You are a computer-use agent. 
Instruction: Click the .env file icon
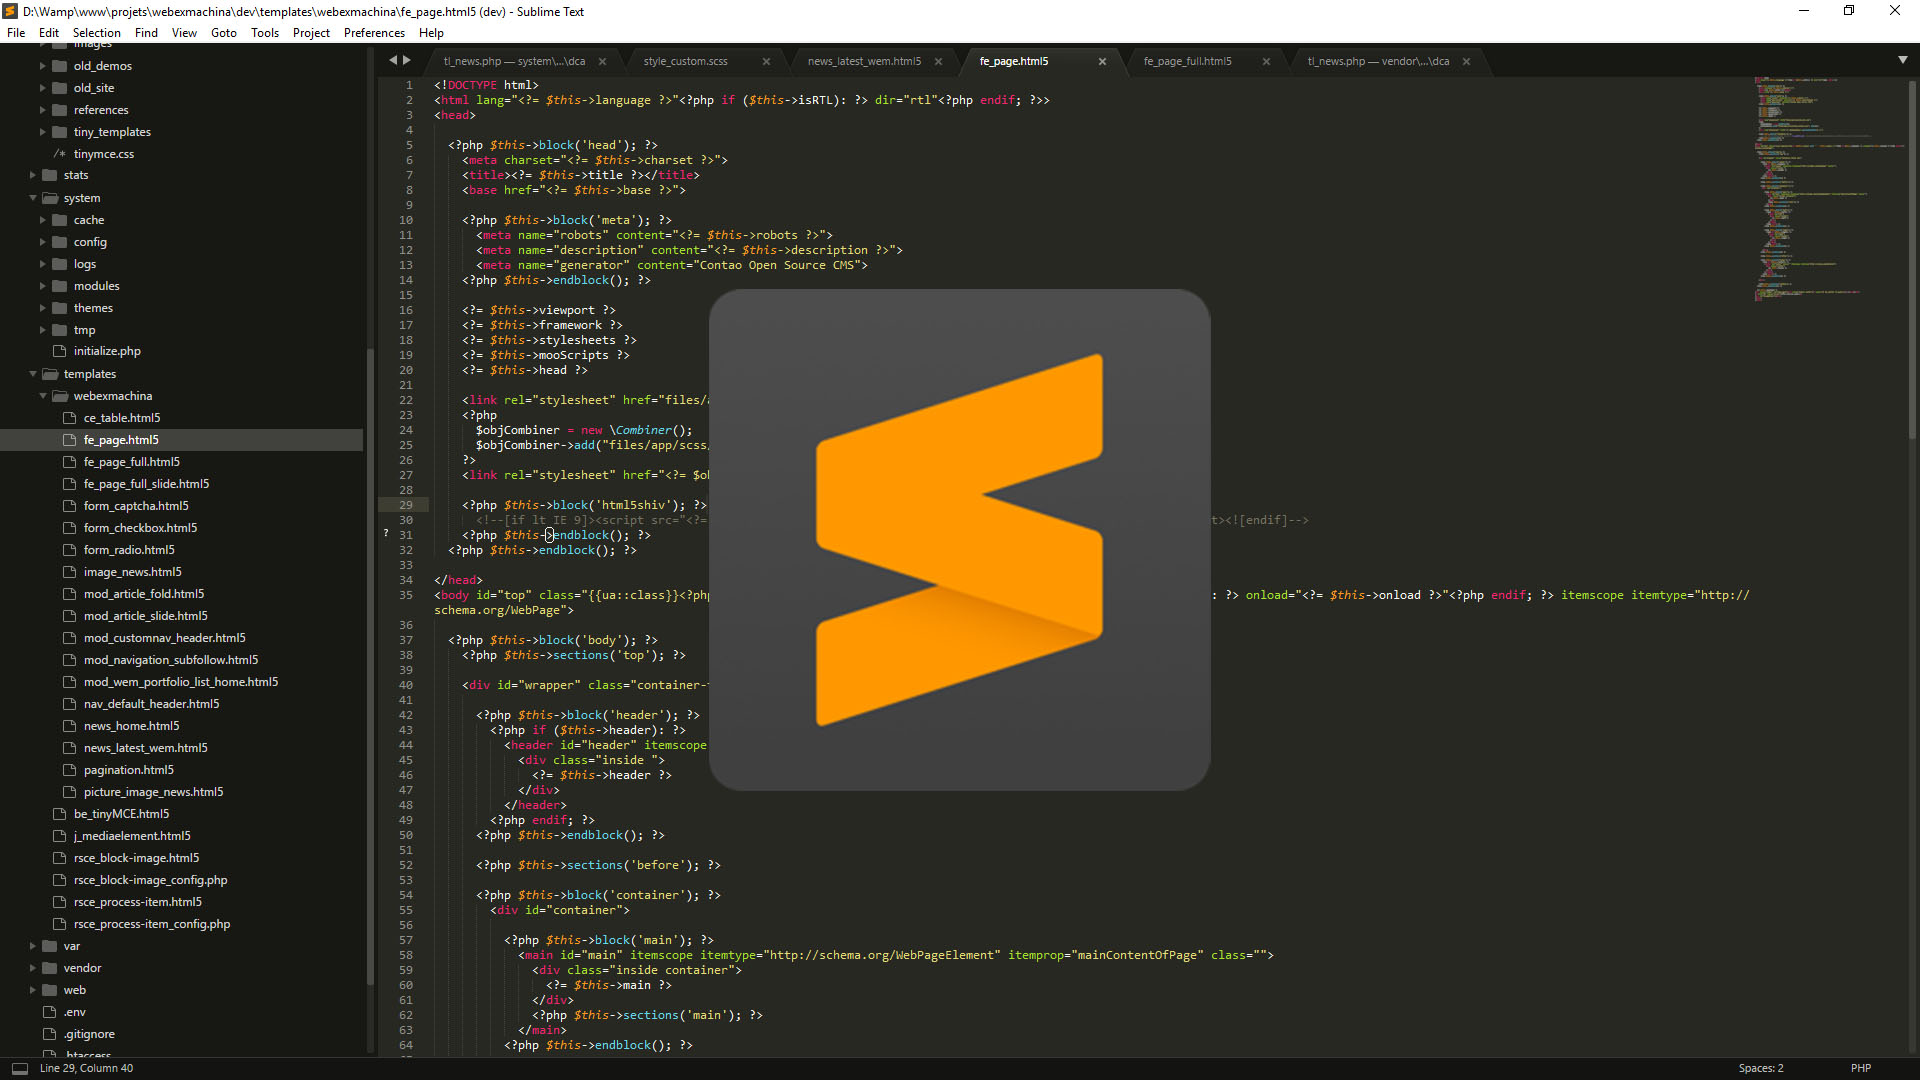click(49, 1012)
